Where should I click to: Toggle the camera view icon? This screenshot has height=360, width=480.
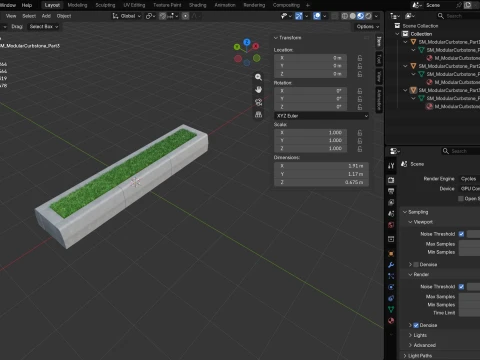click(x=258, y=102)
